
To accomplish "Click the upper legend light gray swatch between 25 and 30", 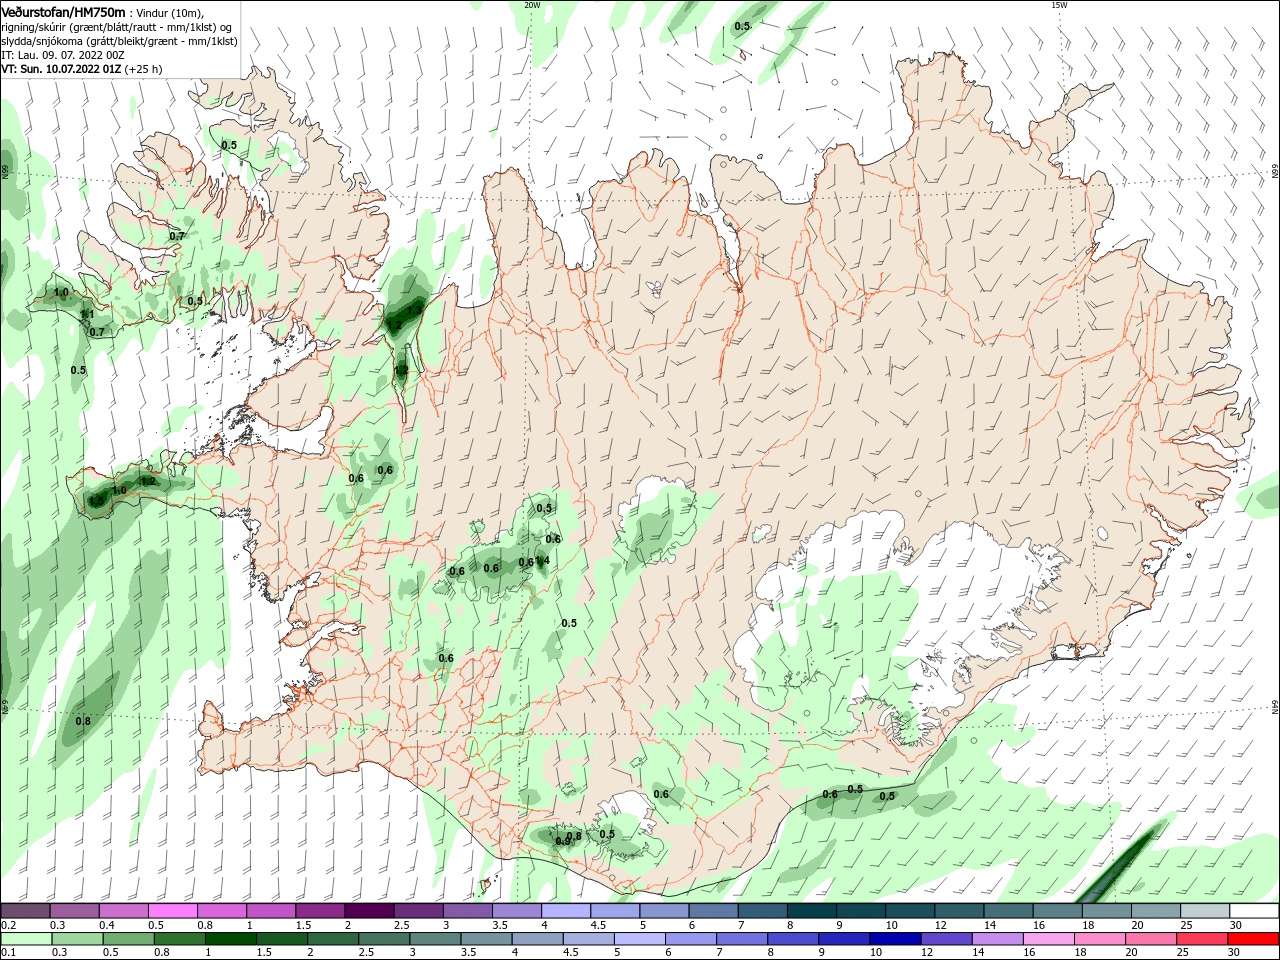I will (1205, 911).
